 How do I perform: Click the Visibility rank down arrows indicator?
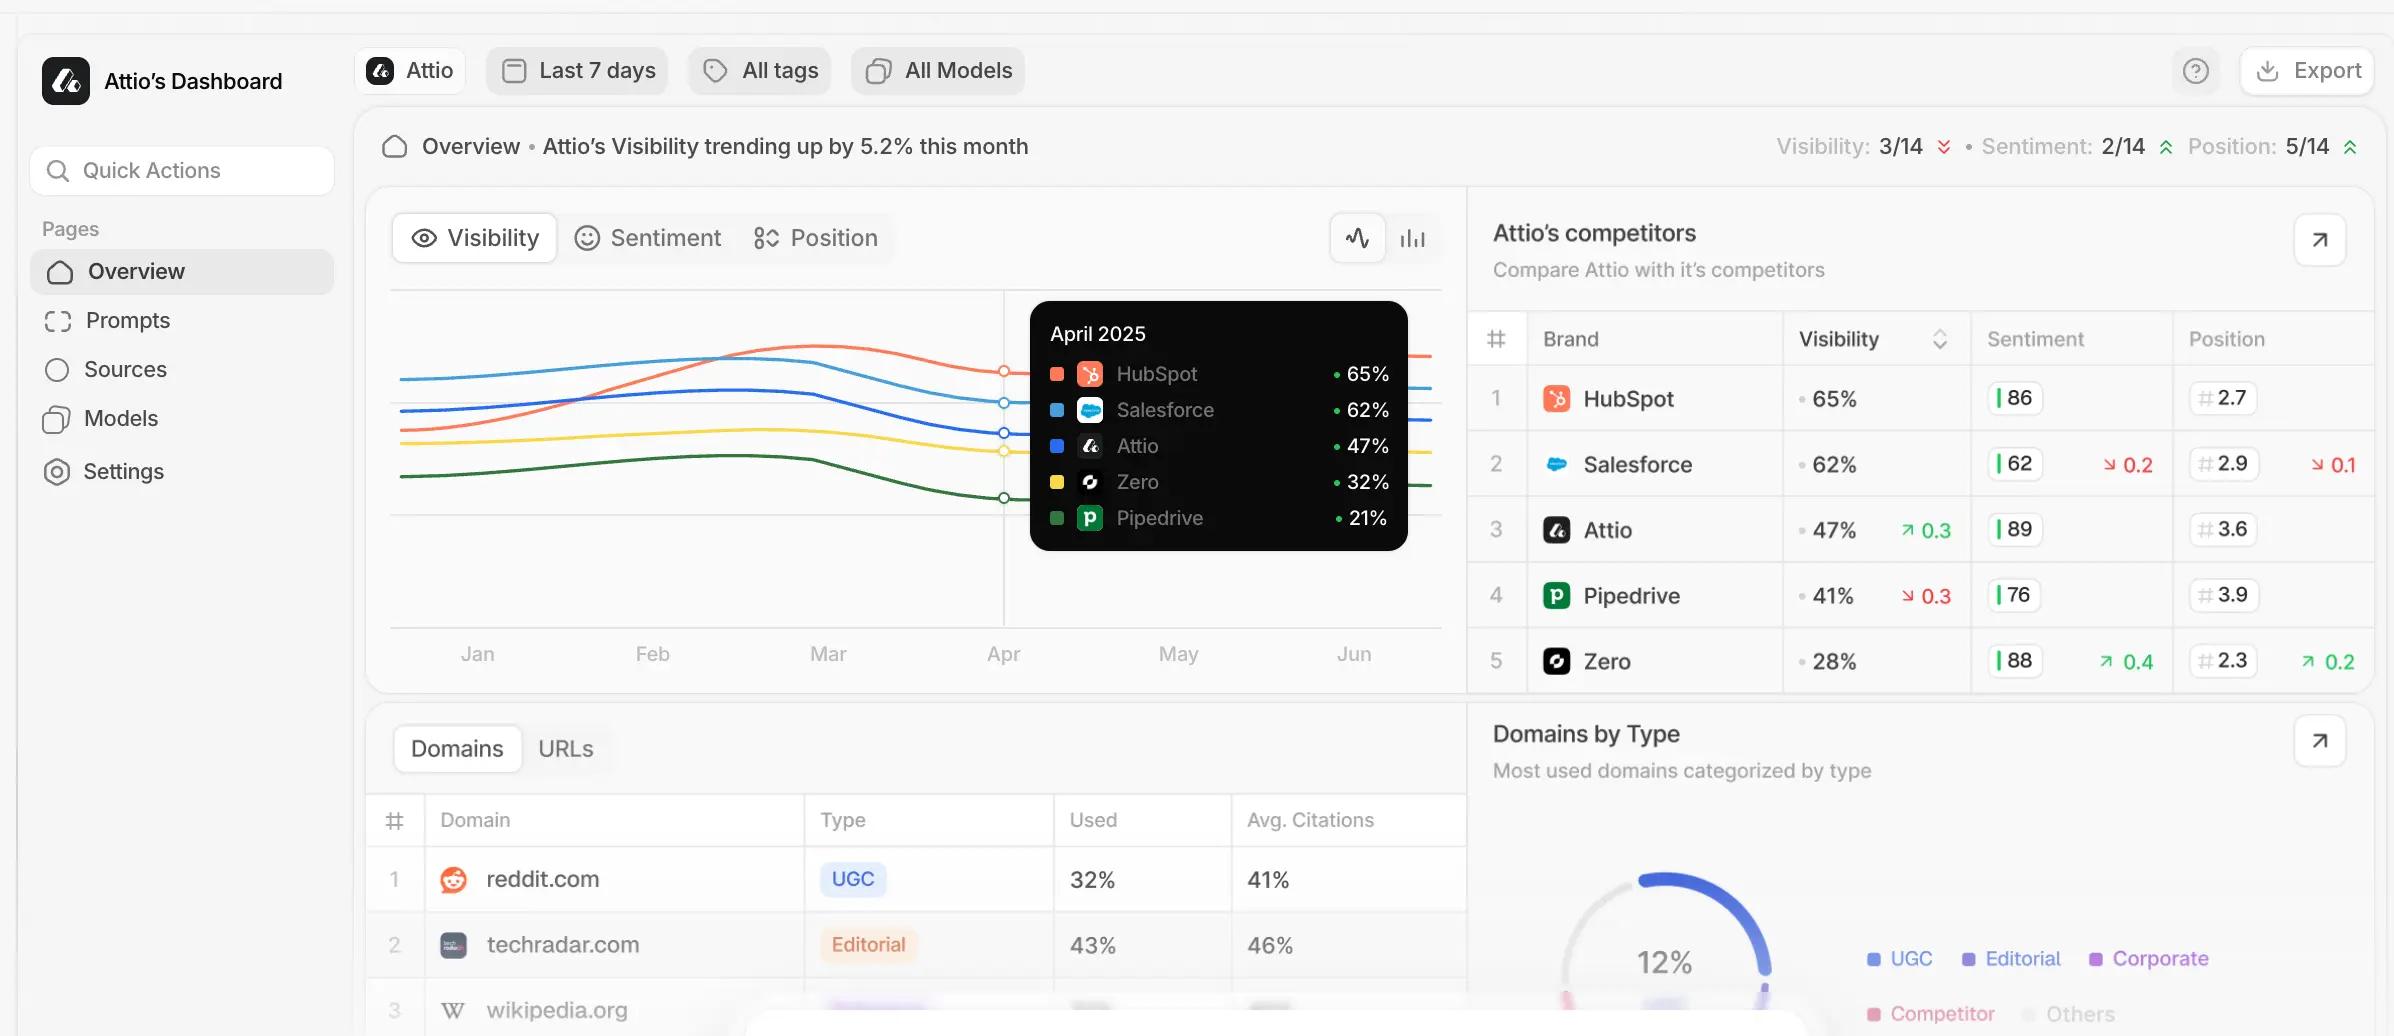(x=1944, y=147)
